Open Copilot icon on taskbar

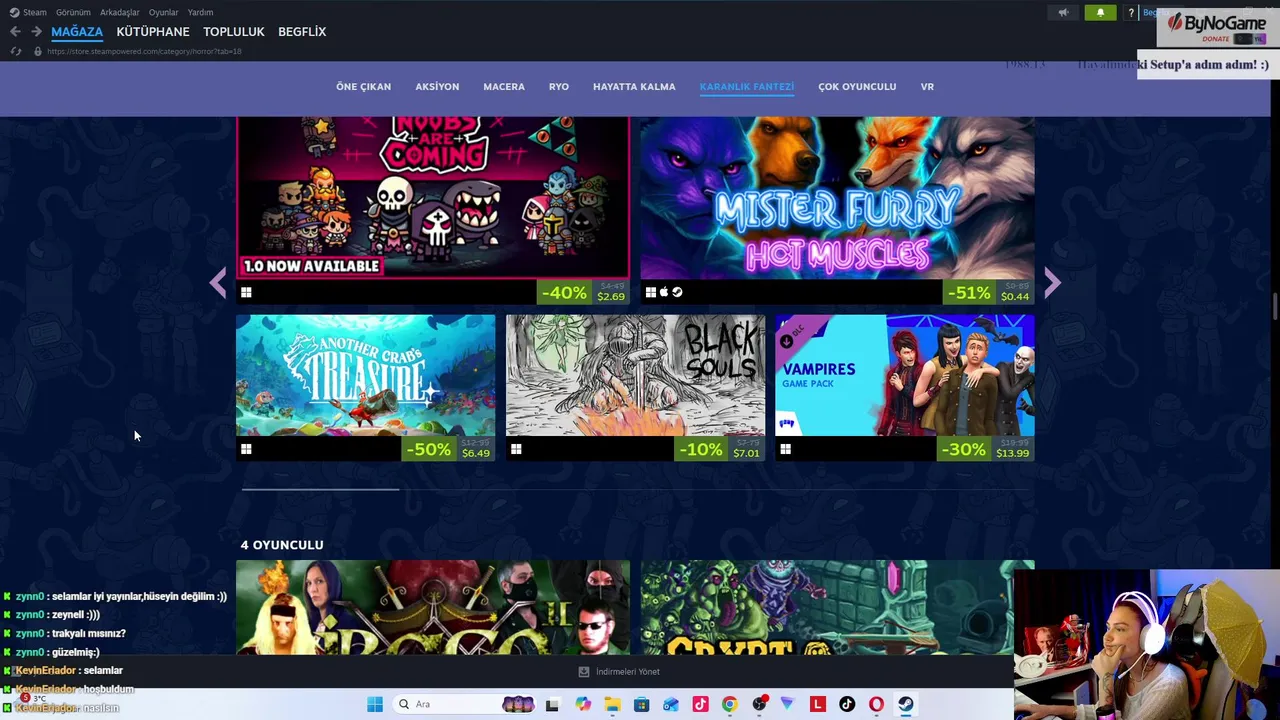tap(583, 704)
